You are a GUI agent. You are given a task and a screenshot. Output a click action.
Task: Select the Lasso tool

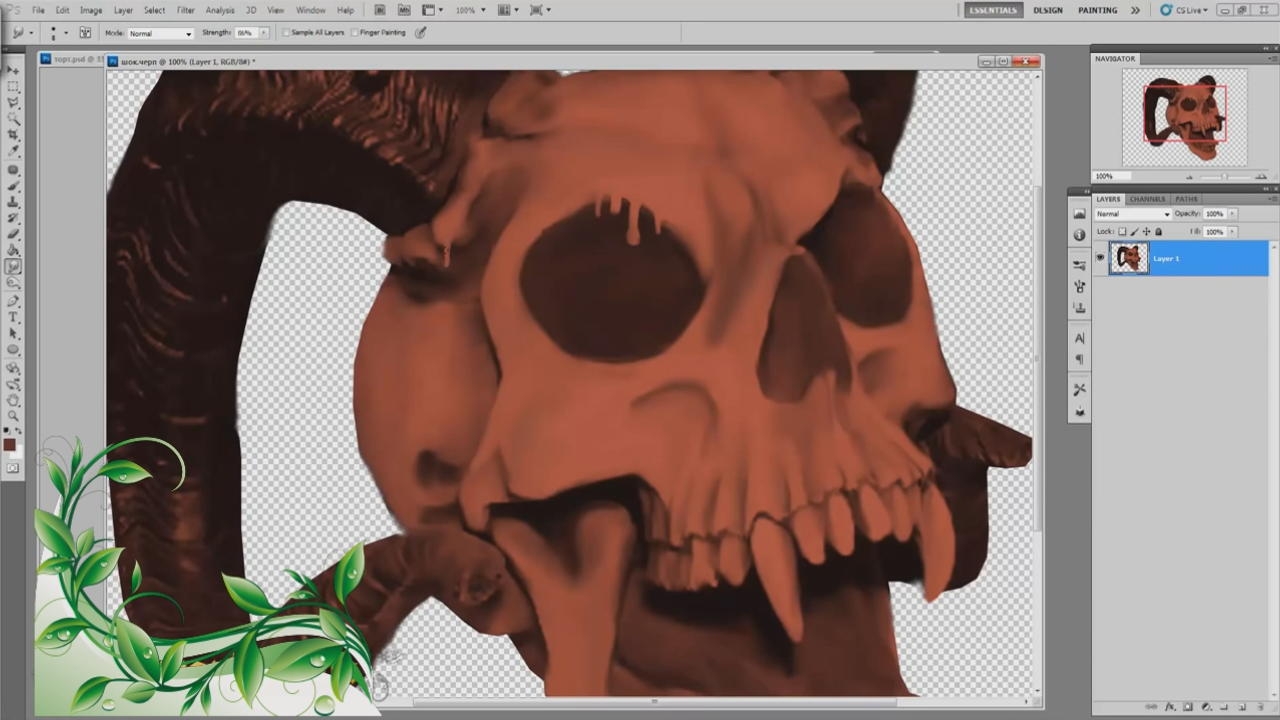point(13,103)
